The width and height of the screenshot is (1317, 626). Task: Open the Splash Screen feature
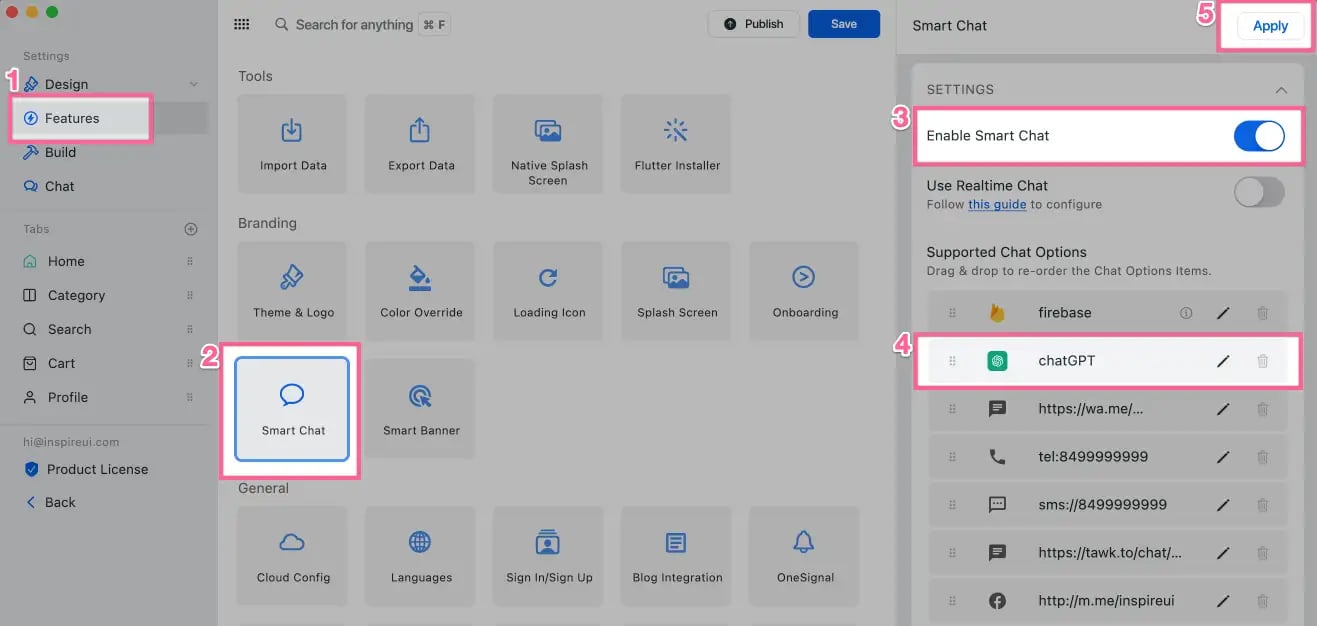tap(677, 291)
